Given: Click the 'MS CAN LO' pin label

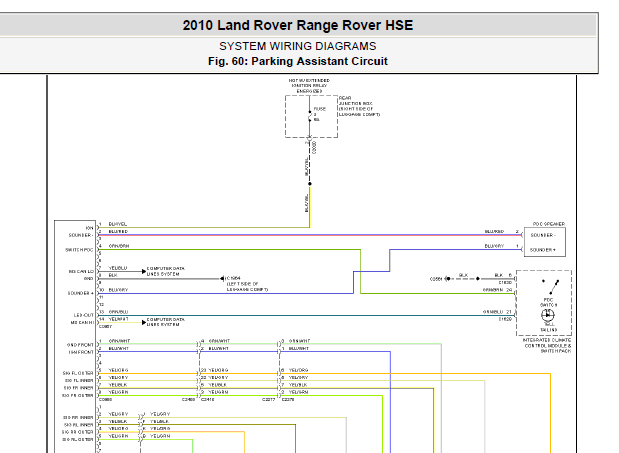Looking at the screenshot, I should point(80,271).
